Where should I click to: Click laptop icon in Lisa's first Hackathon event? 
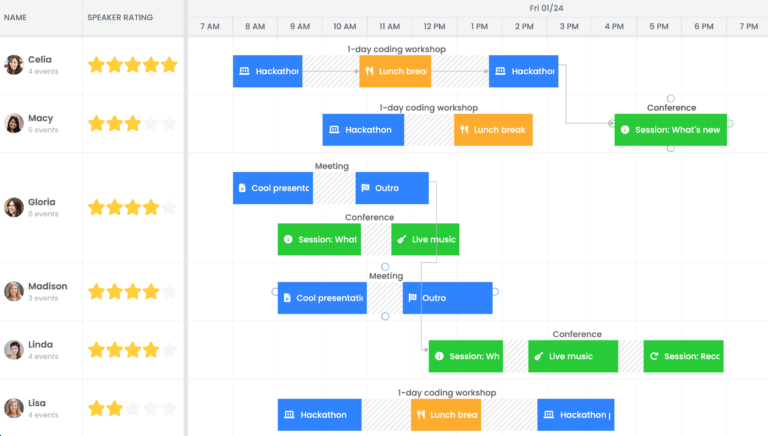tap(289, 414)
